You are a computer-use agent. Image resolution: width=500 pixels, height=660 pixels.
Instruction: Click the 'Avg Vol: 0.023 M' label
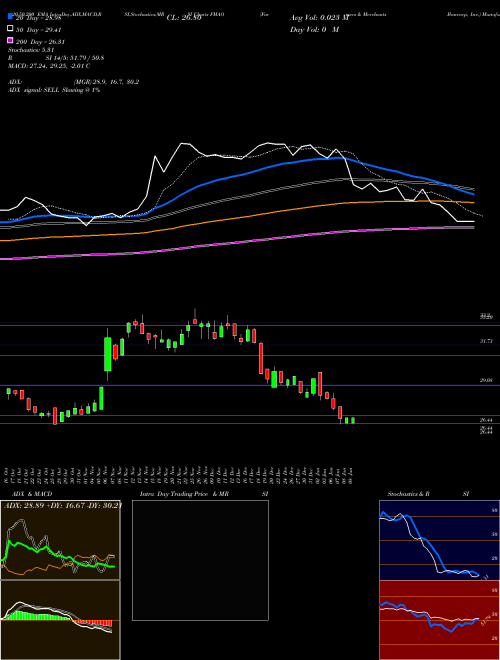(x=319, y=18)
